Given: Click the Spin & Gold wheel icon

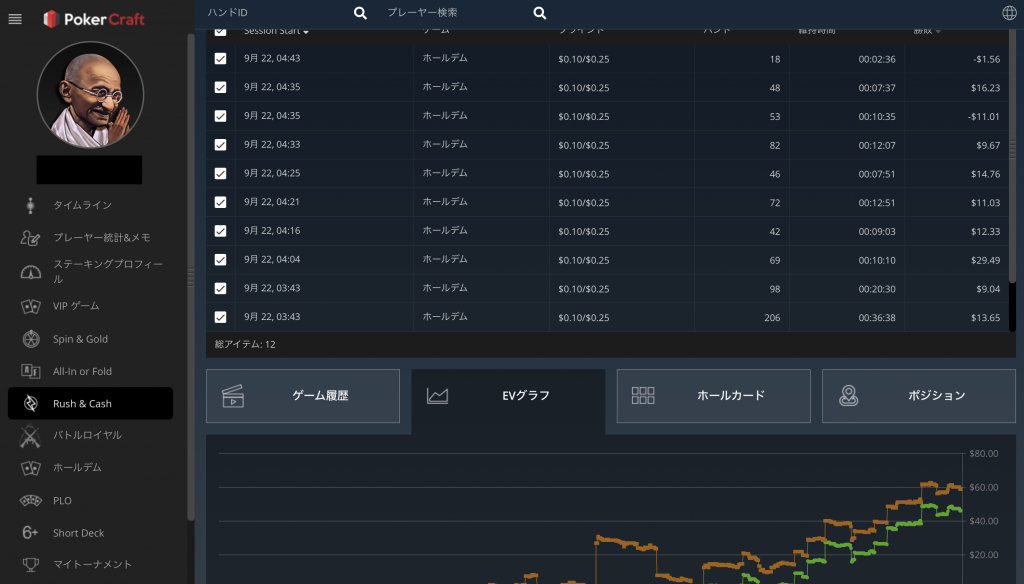Looking at the screenshot, I should tap(31, 339).
